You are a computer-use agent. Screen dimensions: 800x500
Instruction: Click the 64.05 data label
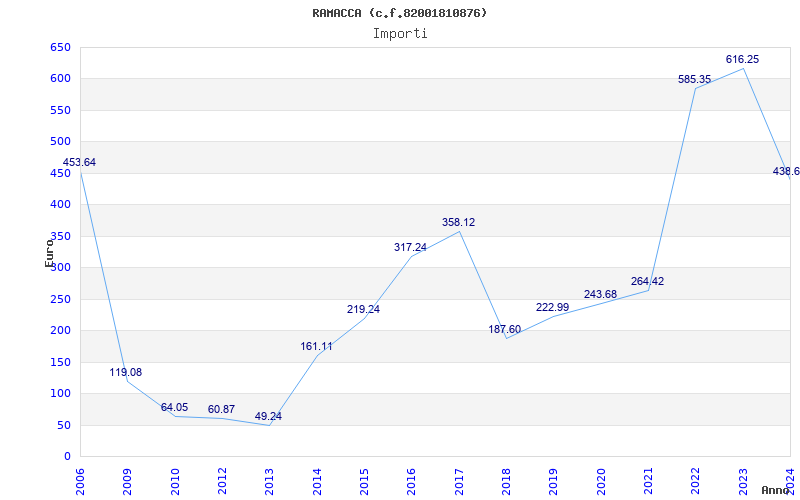174,408
